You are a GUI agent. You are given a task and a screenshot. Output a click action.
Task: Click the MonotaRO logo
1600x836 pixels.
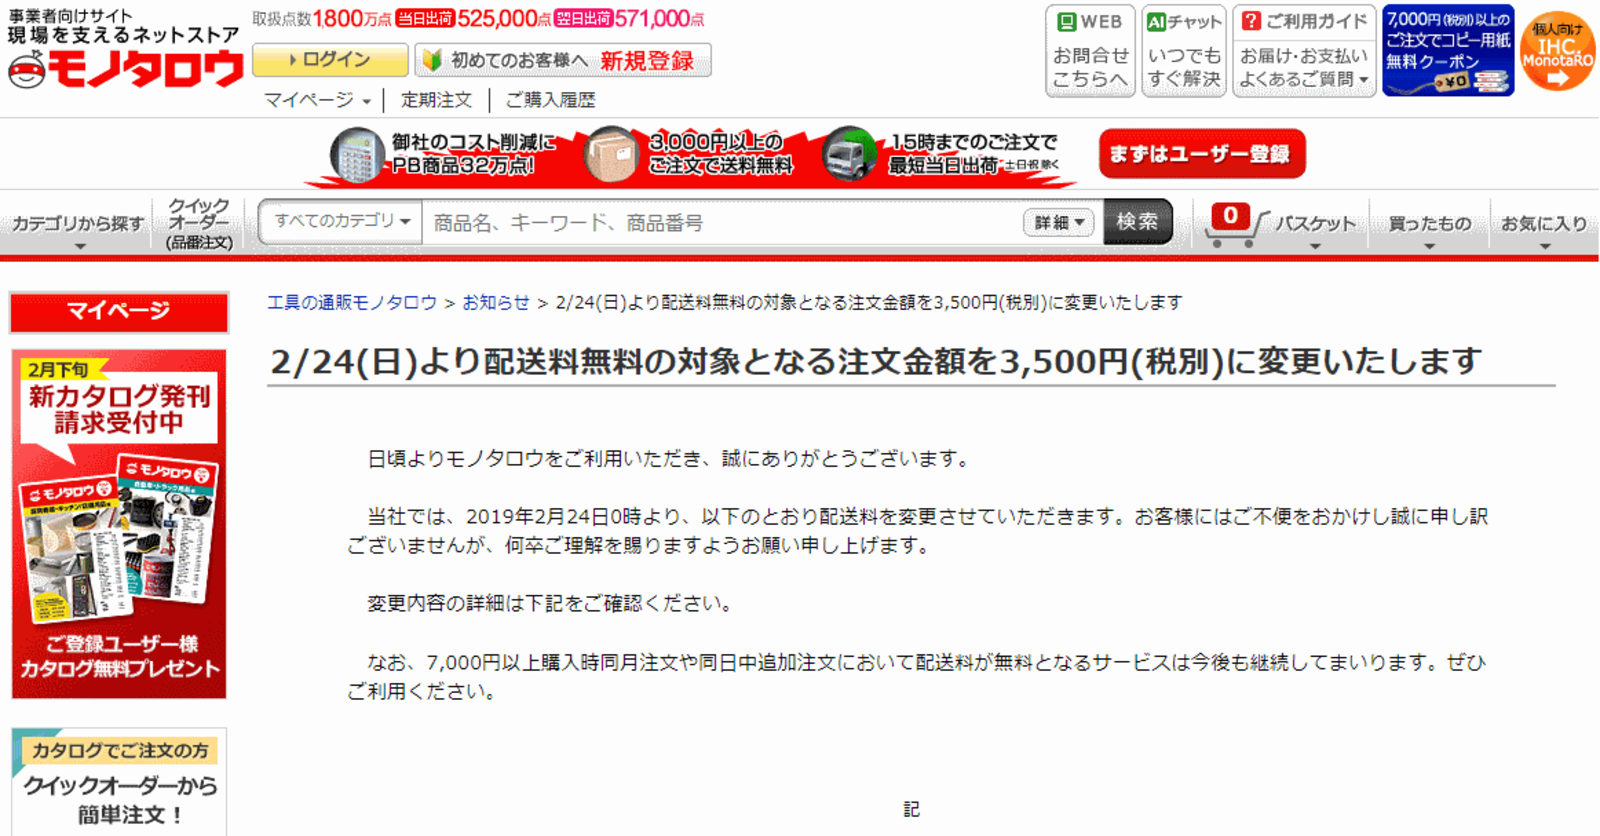point(124,68)
